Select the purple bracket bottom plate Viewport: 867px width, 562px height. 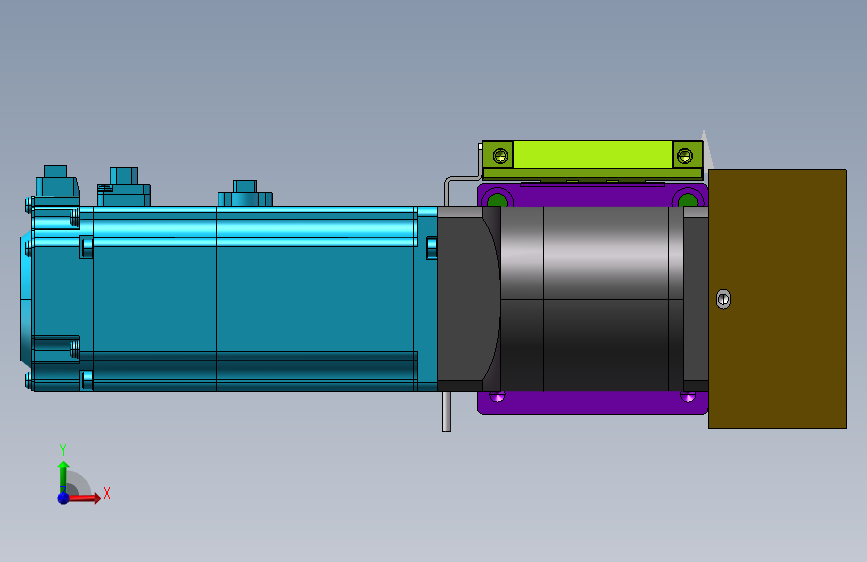point(593,403)
